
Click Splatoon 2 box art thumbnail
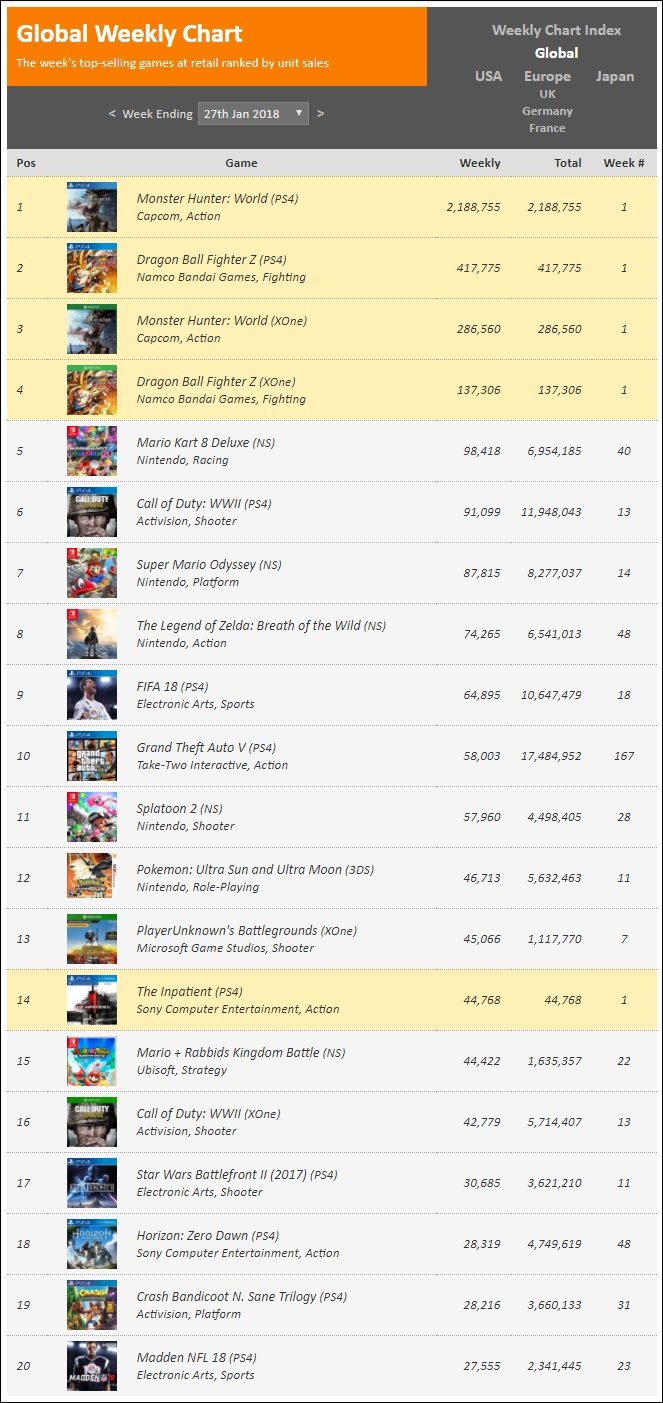[x=92, y=817]
